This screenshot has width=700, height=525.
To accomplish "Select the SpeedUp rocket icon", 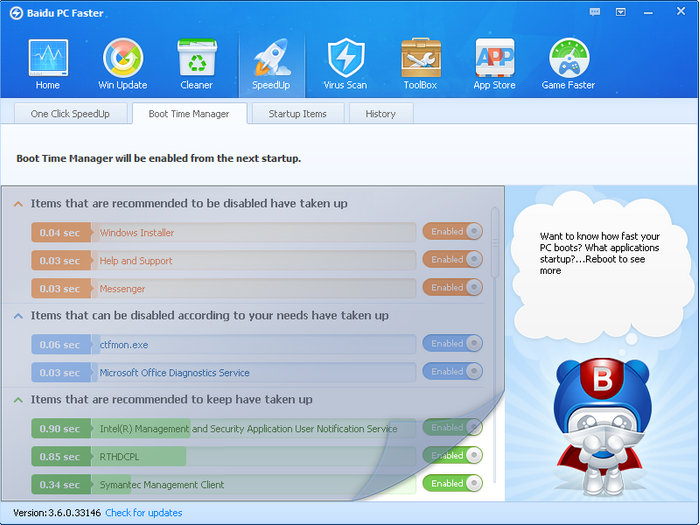I will (x=271, y=57).
